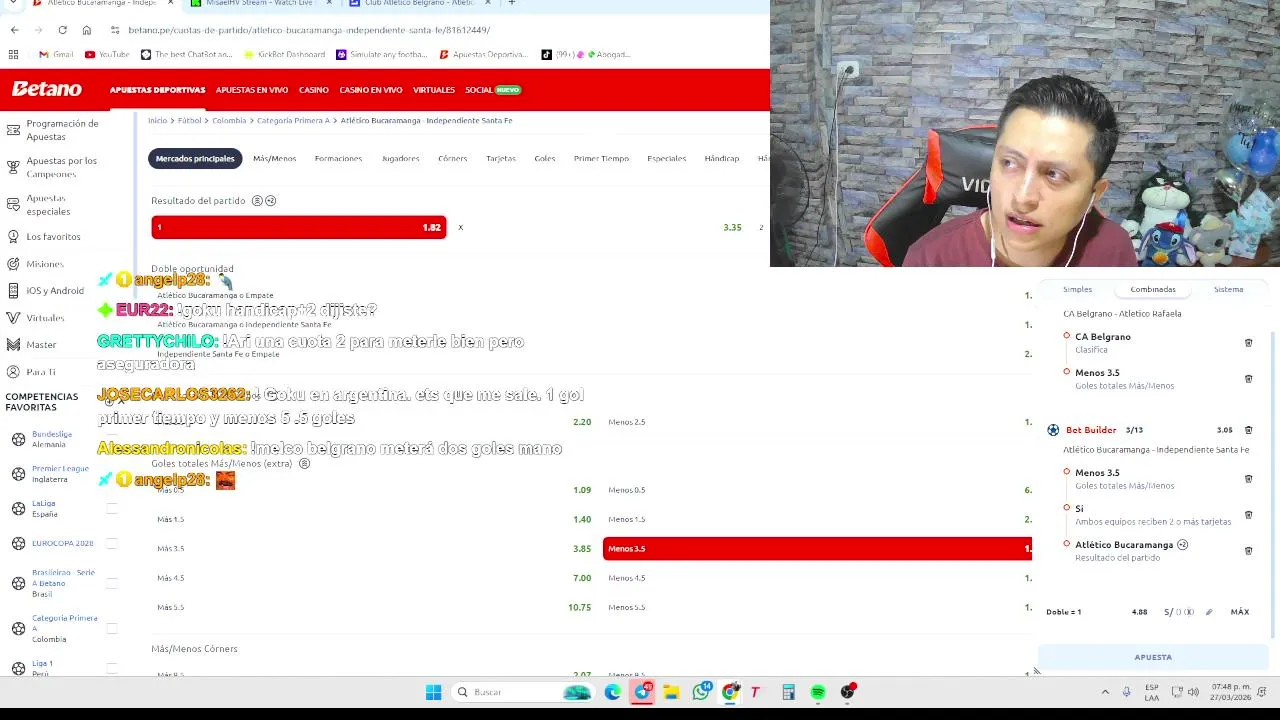The width and height of the screenshot is (1280, 720).
Task: Open OBS Studio from the taskbar
Action: click(848, 692)
